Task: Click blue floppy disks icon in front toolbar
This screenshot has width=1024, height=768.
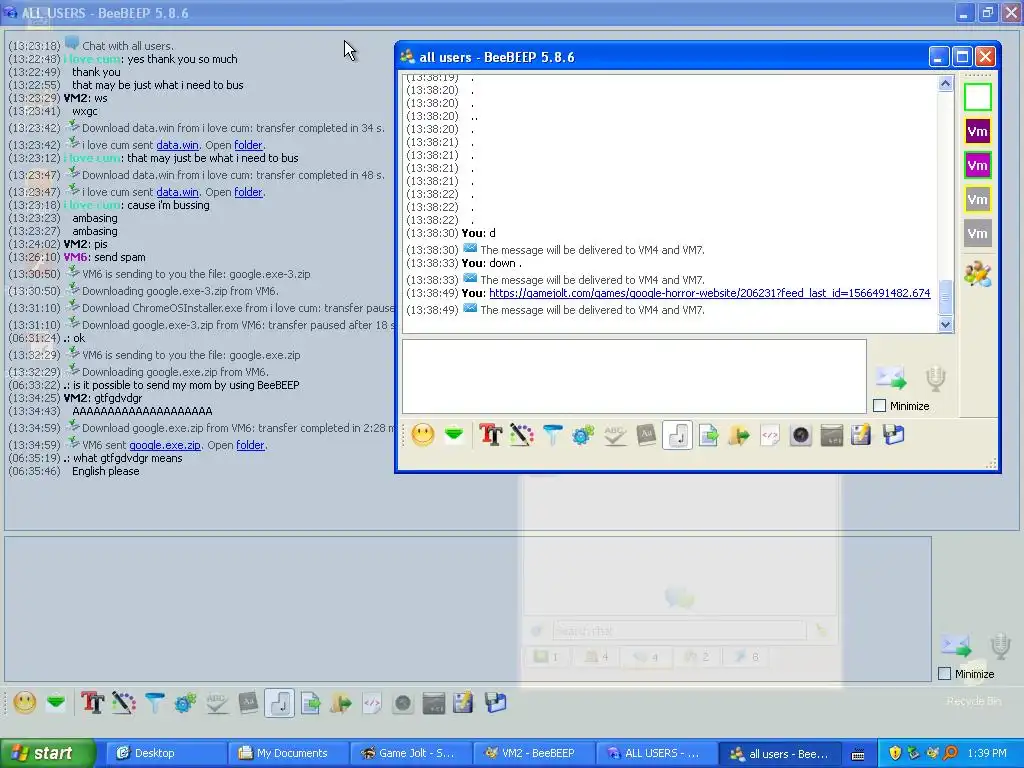Action: (893, 435)
